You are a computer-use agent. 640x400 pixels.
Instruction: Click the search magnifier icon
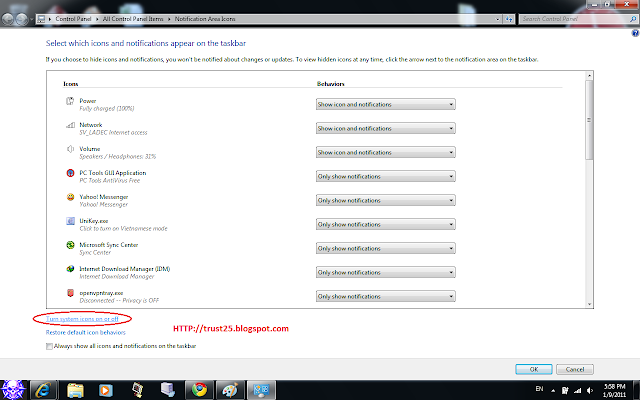pos(633,19)
